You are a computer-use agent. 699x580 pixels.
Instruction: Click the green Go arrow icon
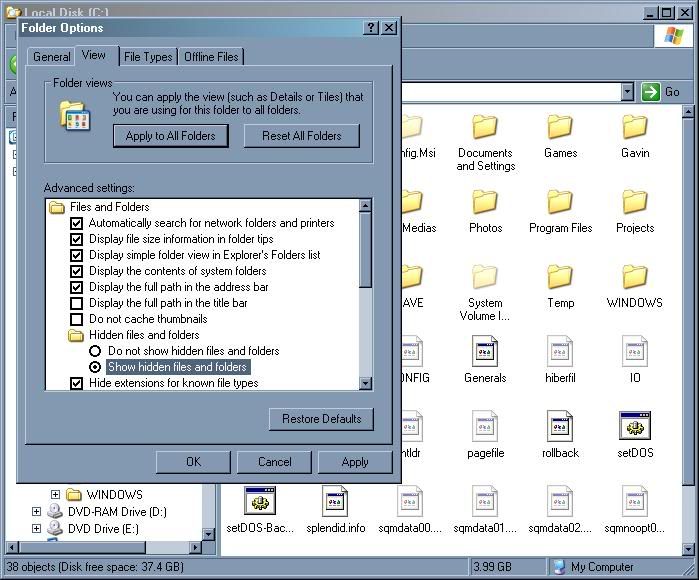pos(650,92)
